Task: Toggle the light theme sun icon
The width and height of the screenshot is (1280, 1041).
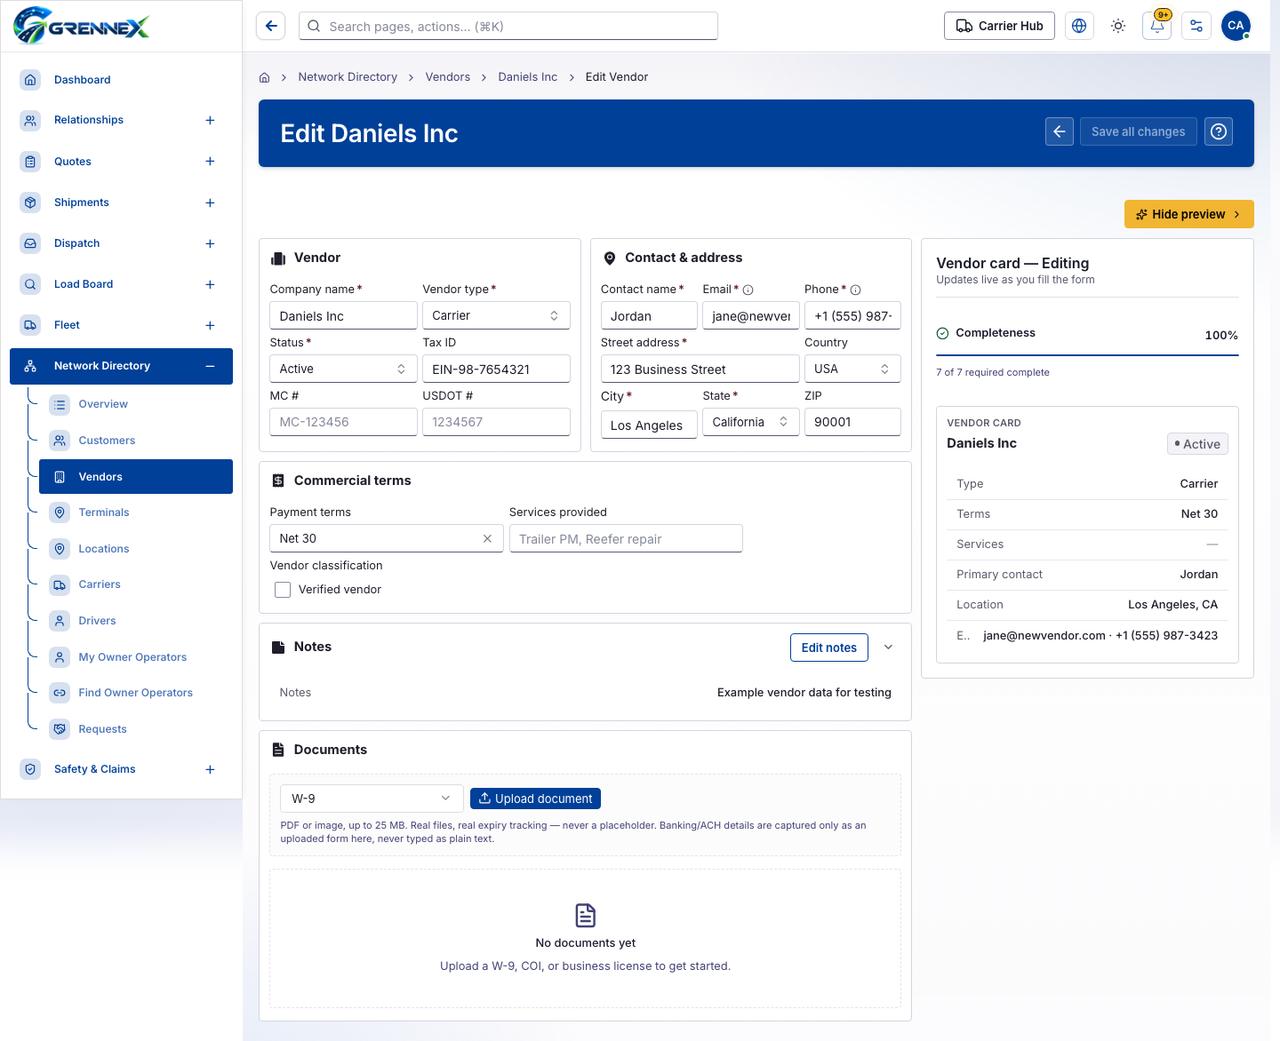Action: click(x=1118, y=26)
